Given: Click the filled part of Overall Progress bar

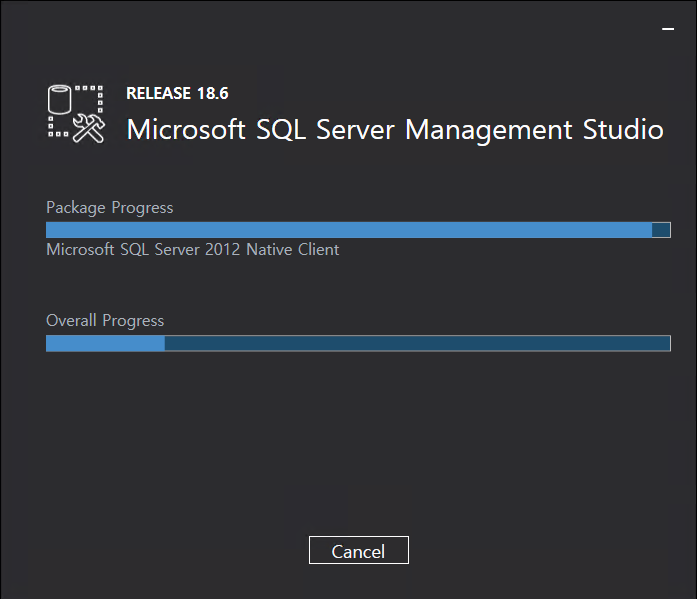Looking at the screenshot, I should (x=105, y=343).
